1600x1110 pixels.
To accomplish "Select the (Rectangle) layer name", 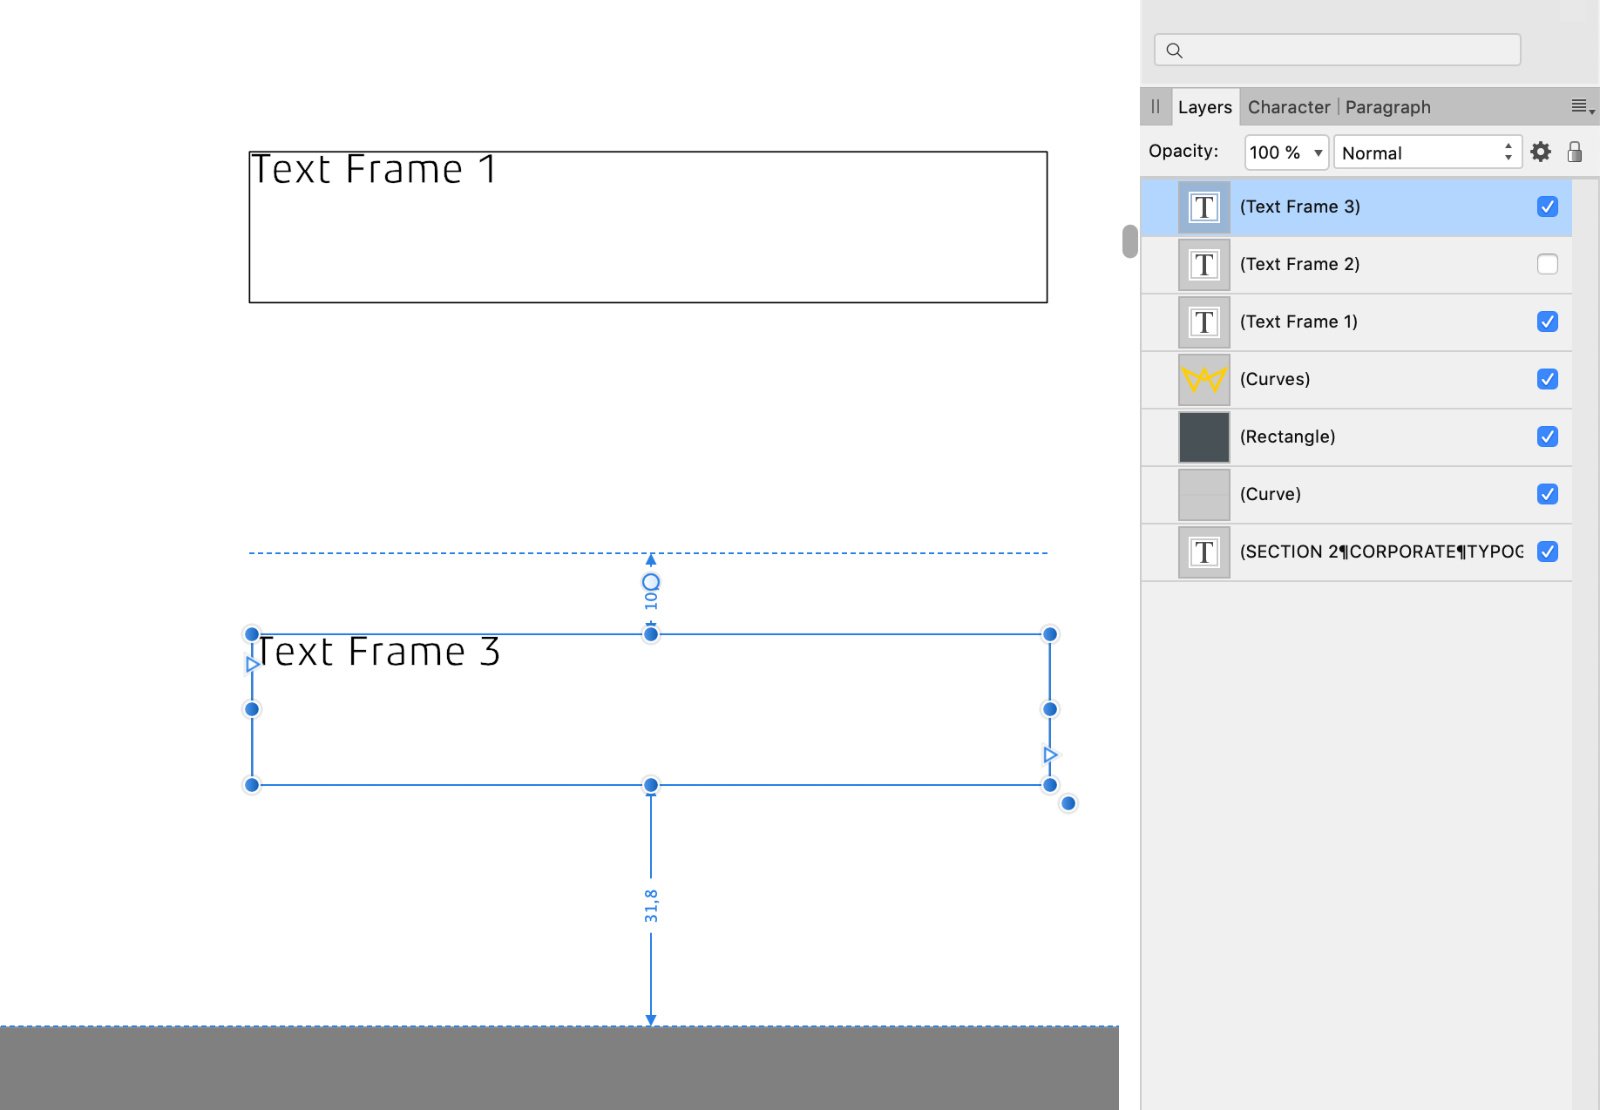I will tap(1288, 437).
